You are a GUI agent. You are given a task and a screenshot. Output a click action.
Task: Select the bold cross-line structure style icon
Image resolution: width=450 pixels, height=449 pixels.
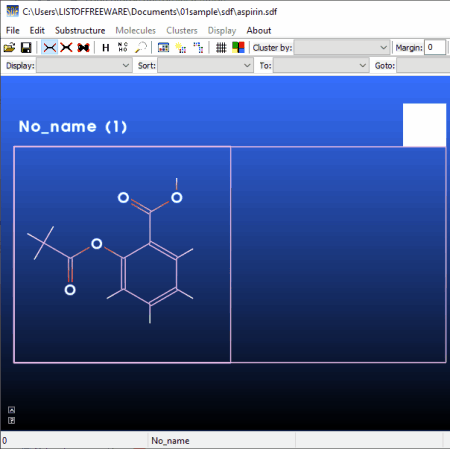66,48
